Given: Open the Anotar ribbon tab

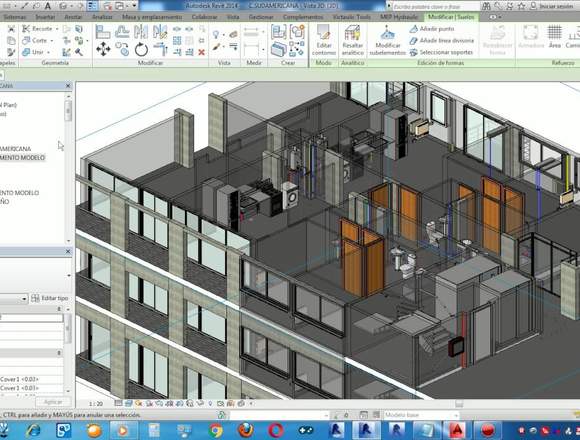Looking at the screenshot, I should (x=73, y=17).
